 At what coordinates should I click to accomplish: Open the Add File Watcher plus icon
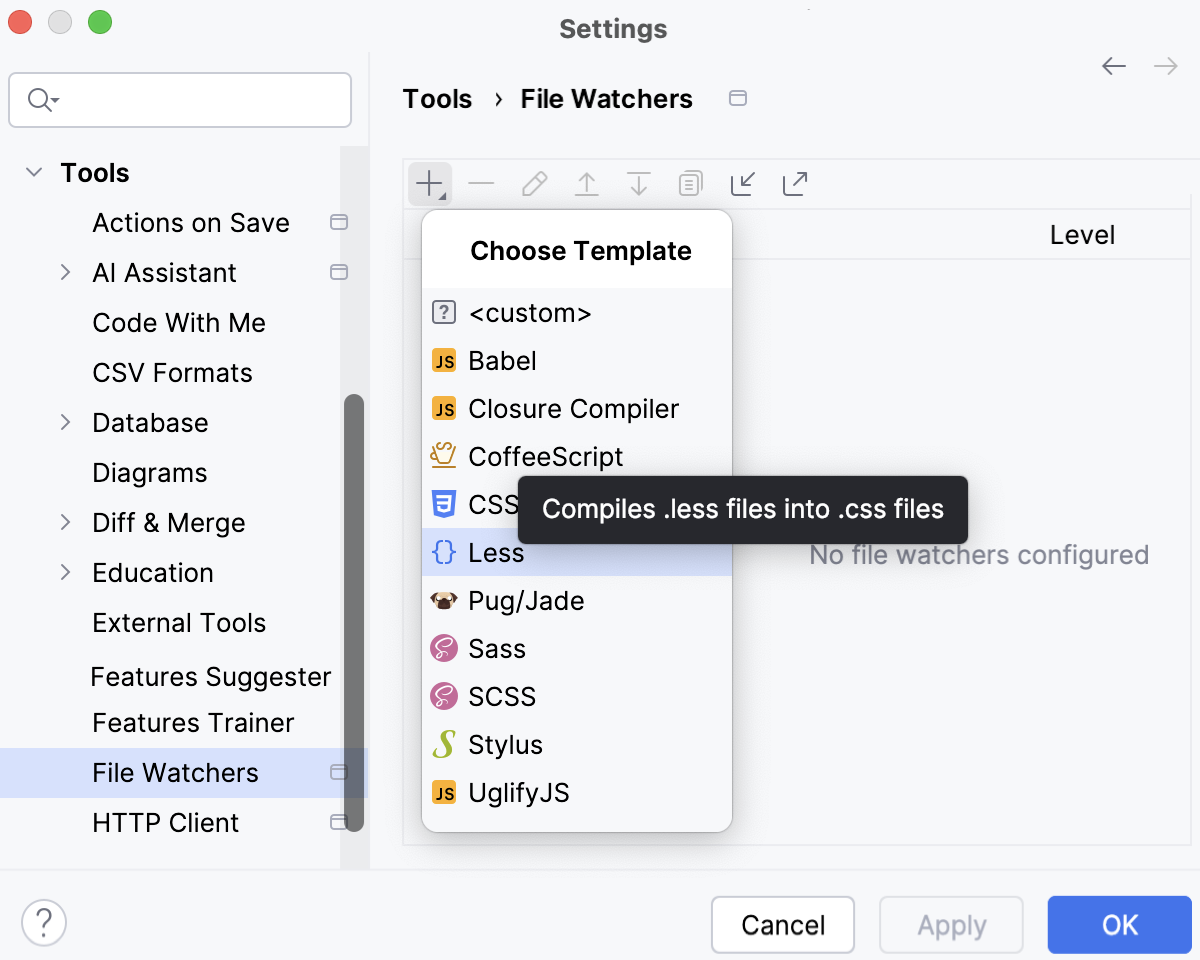point(430,183)
